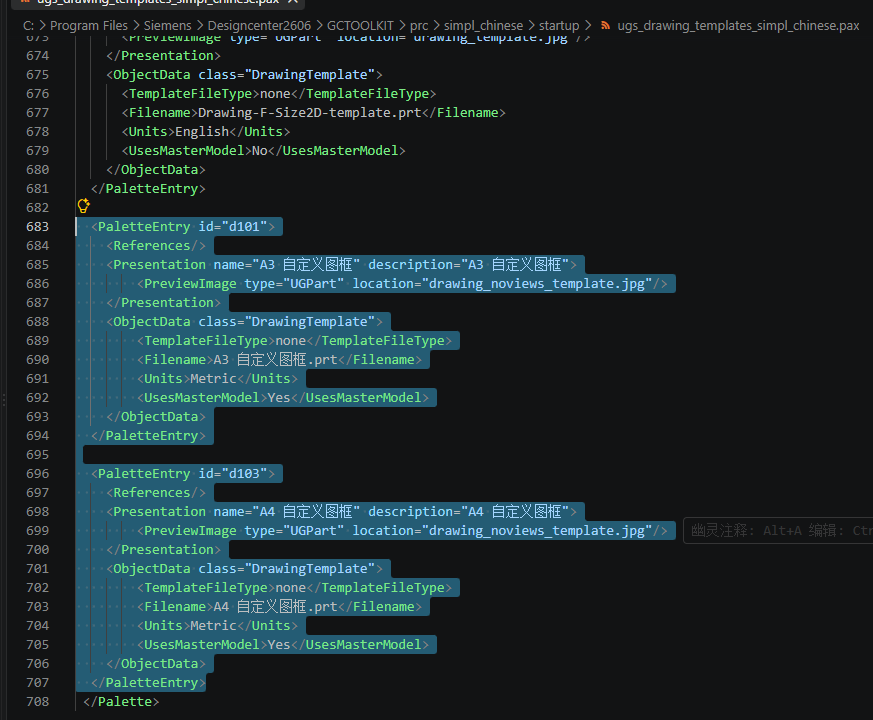Place cursor on PaletteEntry id="d101"
873x720 pixels.
pos(183,227)
